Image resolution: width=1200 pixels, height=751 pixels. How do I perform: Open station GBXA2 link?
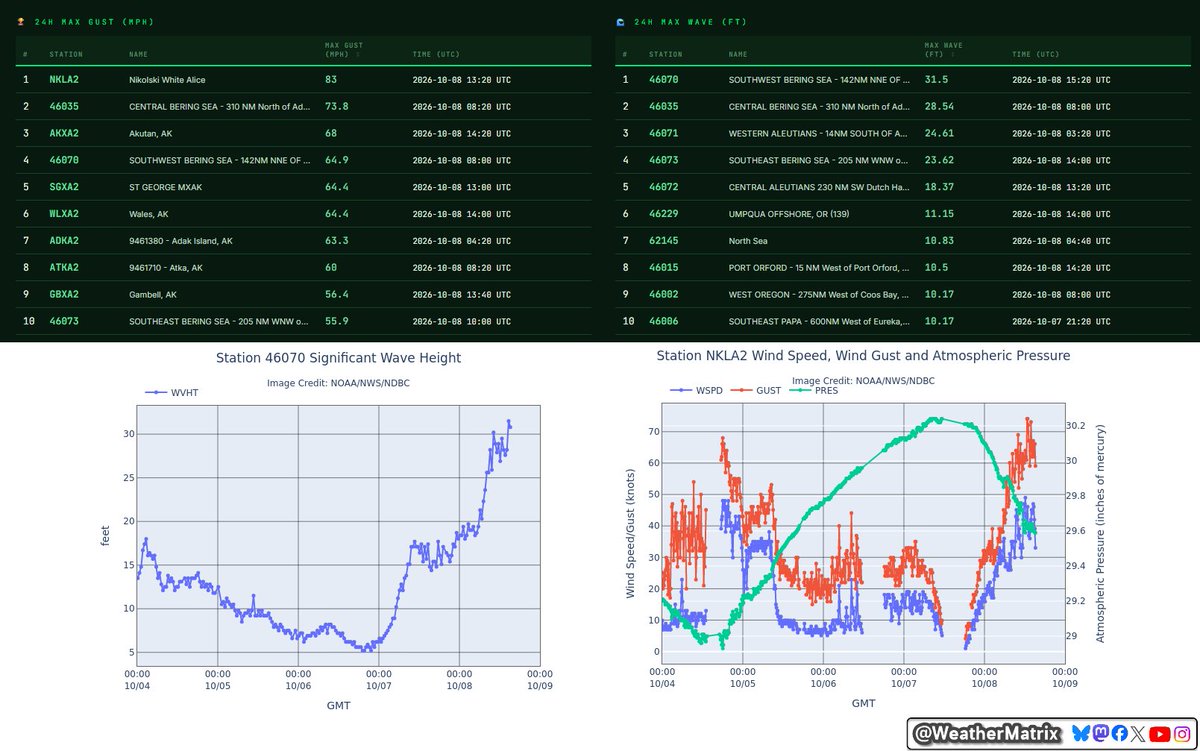point(64,295)
